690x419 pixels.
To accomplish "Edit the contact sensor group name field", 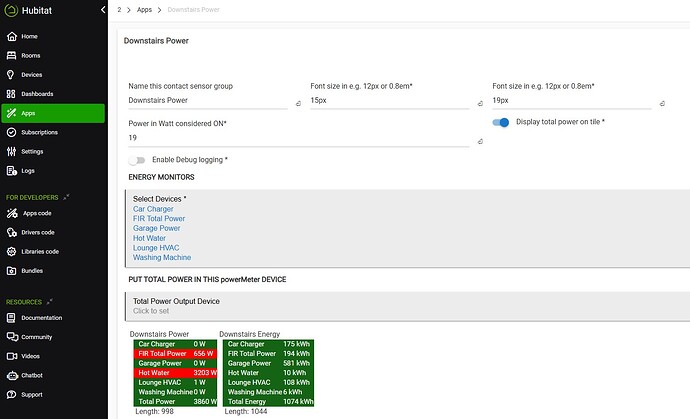I will point(210,101).
